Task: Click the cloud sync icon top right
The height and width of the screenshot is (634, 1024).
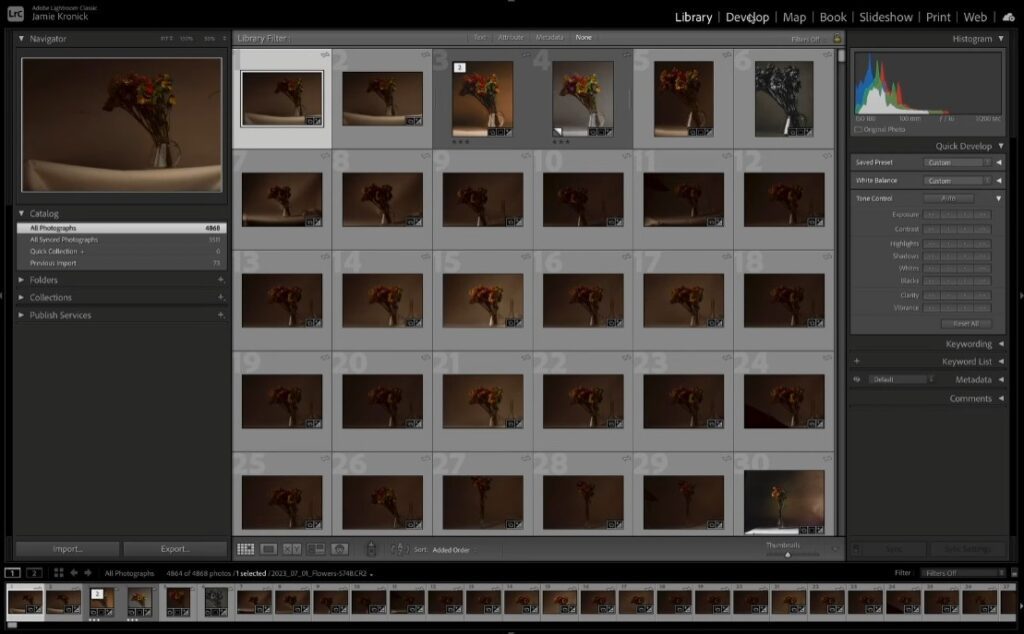Action: [1007, 17]
